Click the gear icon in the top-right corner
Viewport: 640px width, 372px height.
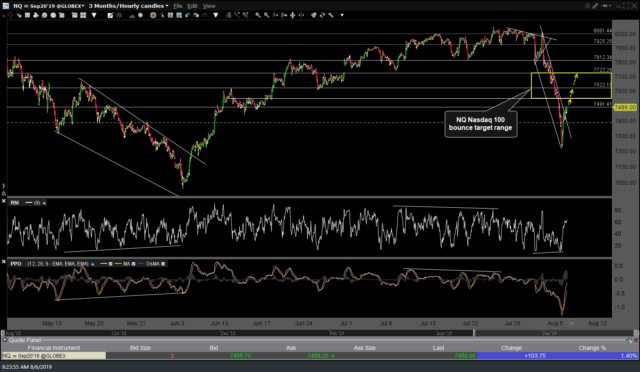(x=587, y=6)
